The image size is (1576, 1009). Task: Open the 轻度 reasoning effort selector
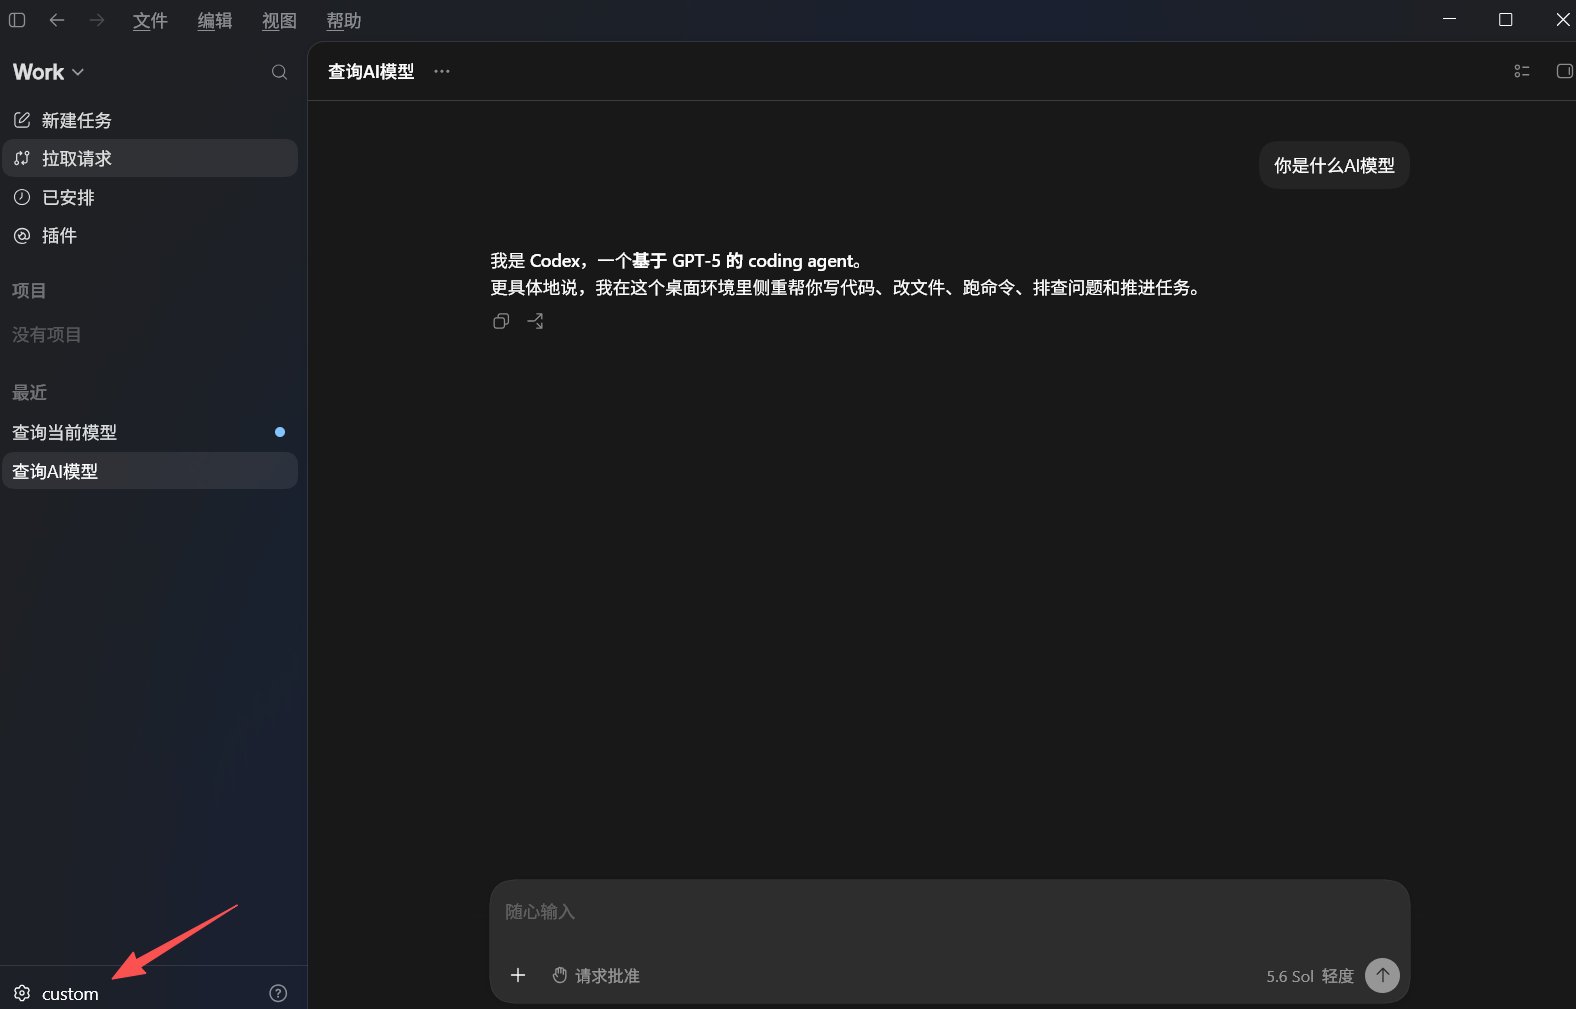click(x=1338, y=976)
